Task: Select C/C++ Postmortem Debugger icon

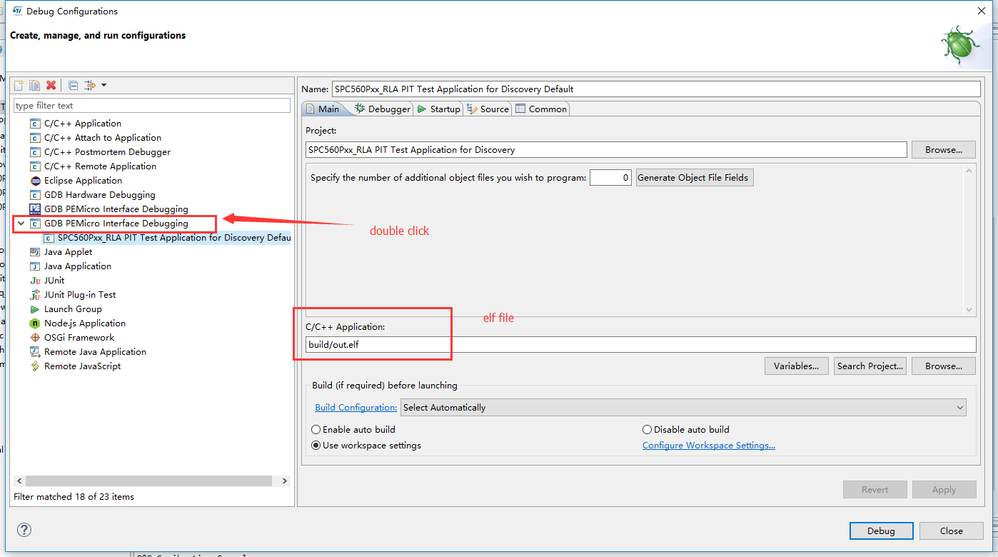Action: tap(35, 152)
